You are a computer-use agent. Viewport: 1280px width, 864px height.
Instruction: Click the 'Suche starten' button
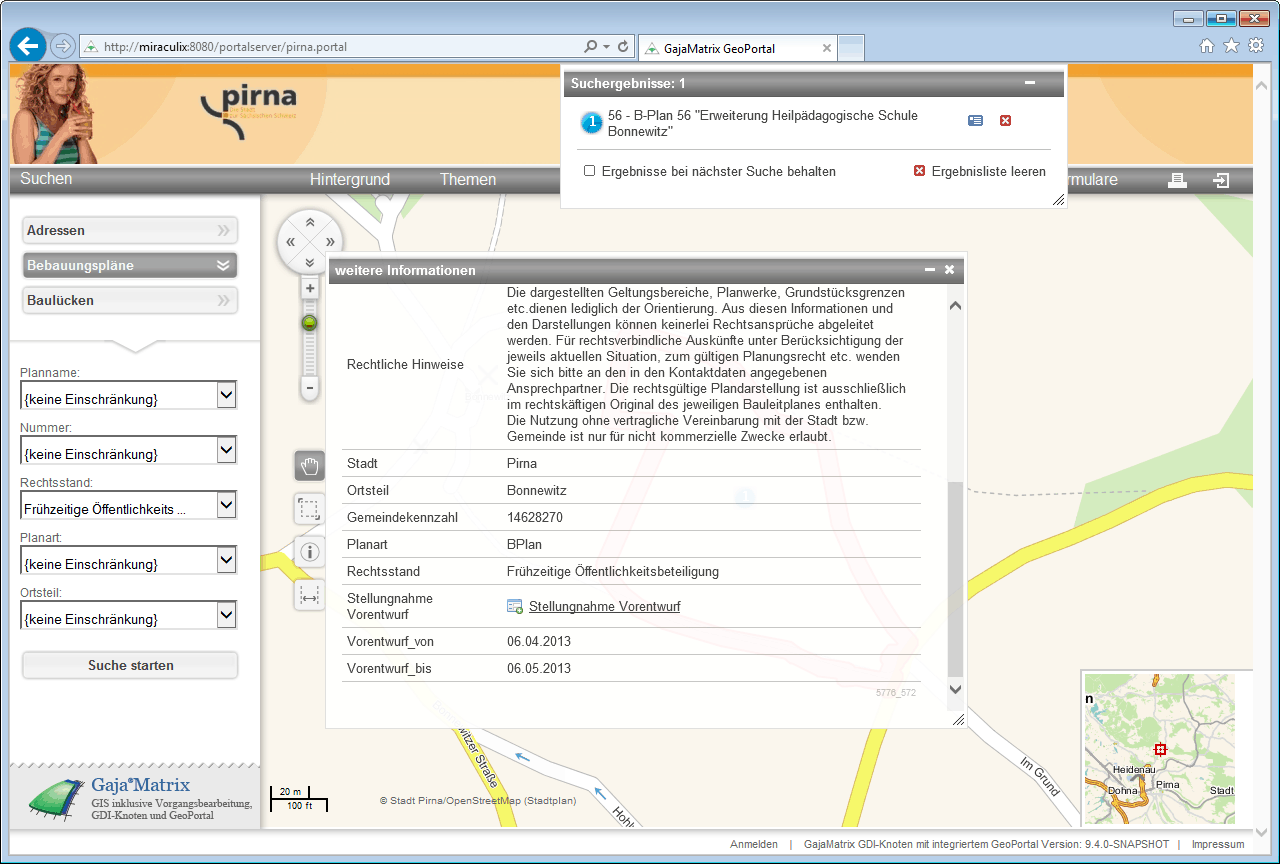point(130,665)
